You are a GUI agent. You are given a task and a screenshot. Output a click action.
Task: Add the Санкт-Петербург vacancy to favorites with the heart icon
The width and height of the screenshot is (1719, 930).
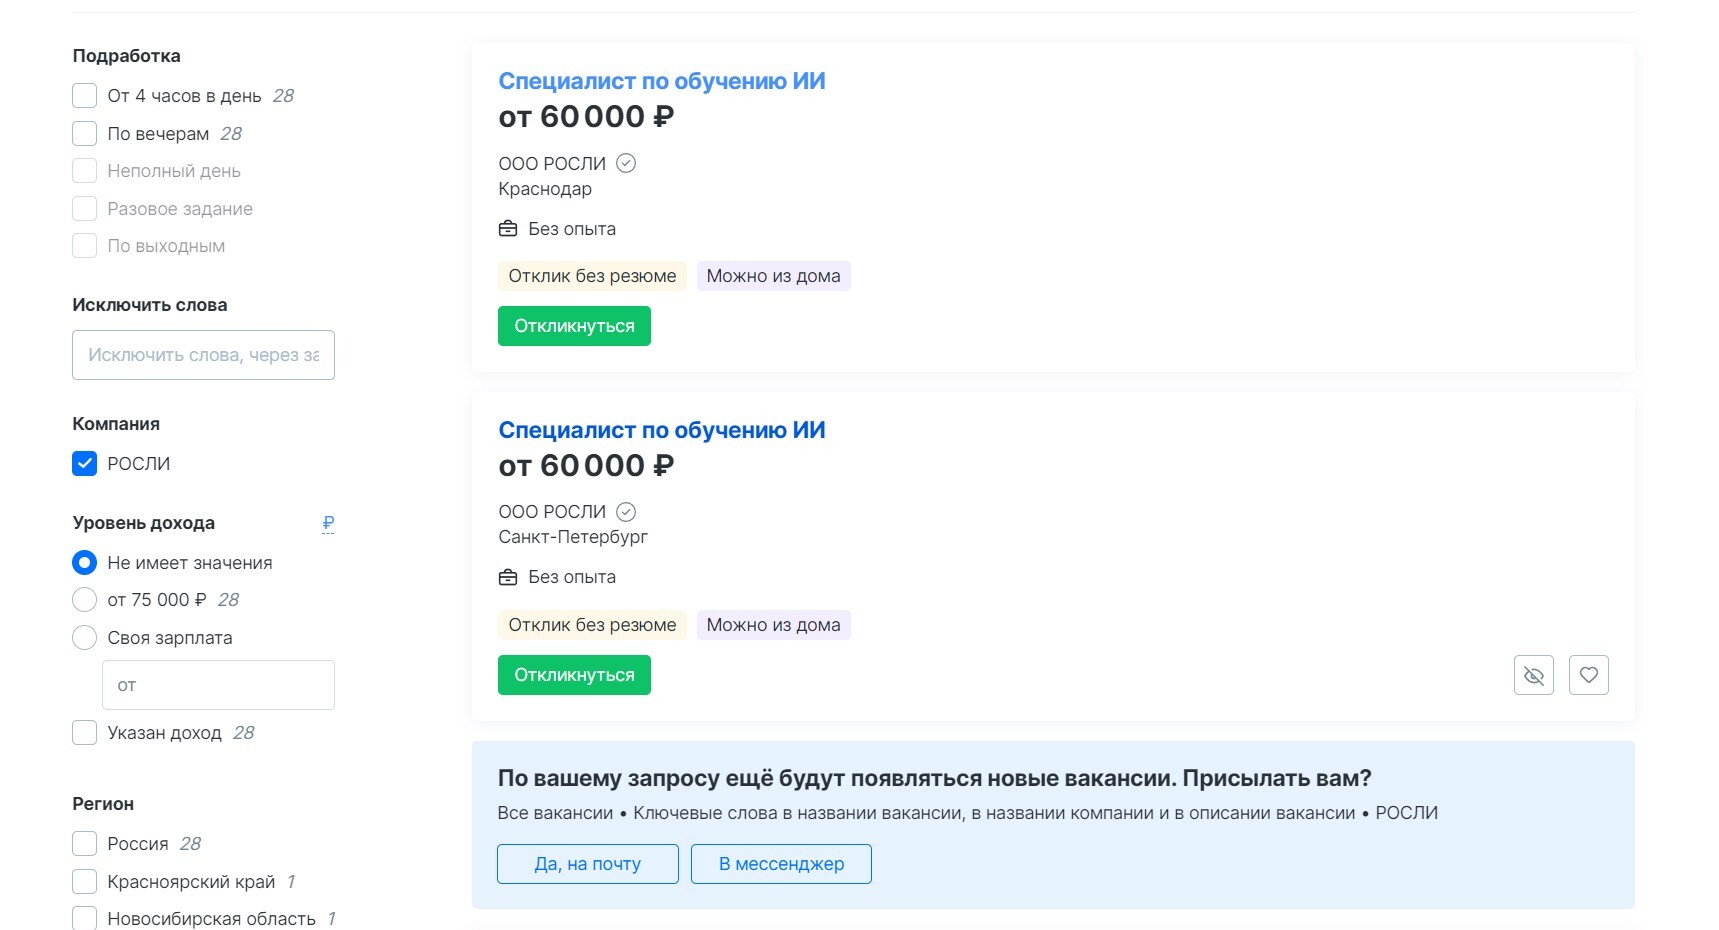click(1588, 675)
